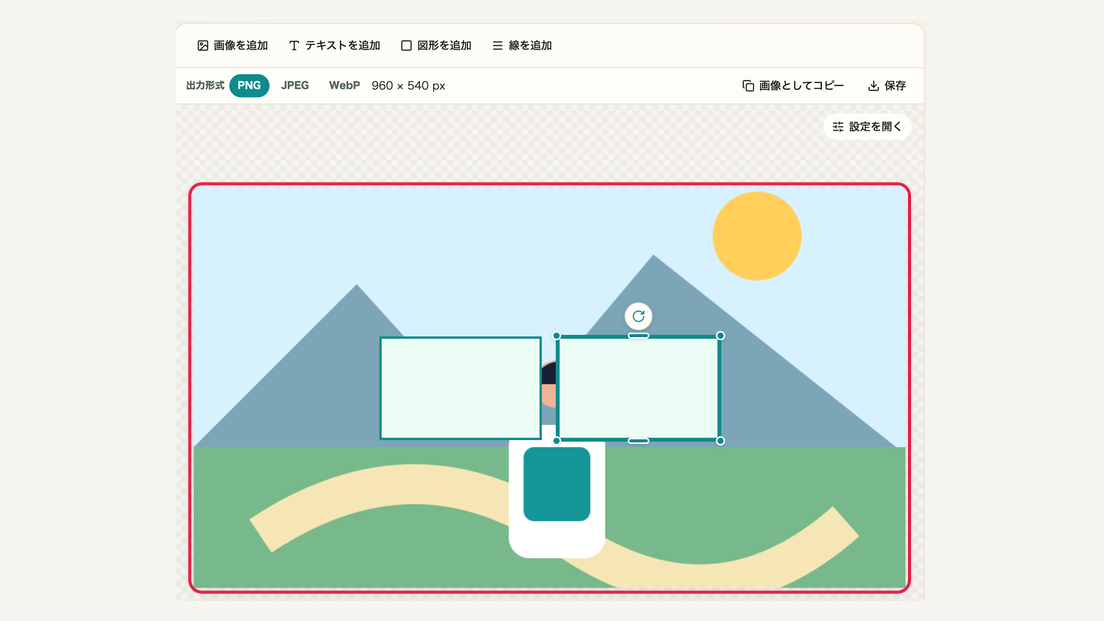Add a shape with 図形を追加
This screenshot has height=621, width=1104.
[437, 46]
